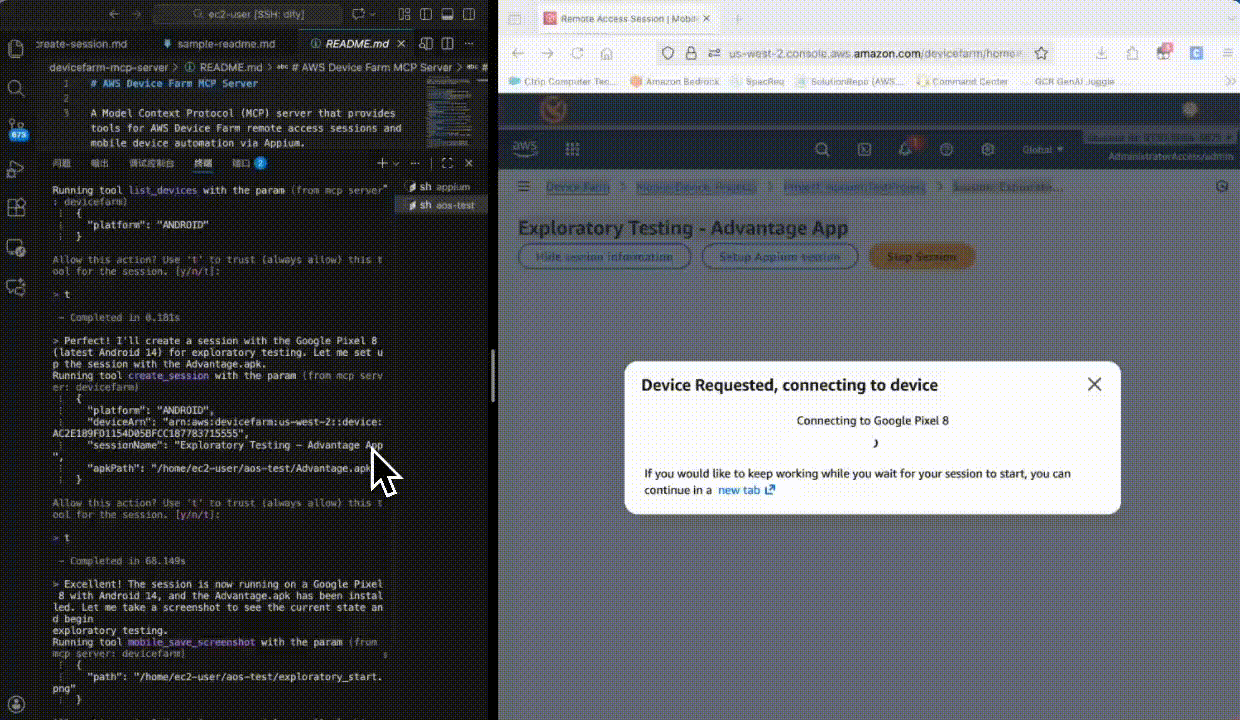This screenshot has height=720, width=1240.
Task: Open the Copilot chat icon in title bar
Action: [358, 15]
